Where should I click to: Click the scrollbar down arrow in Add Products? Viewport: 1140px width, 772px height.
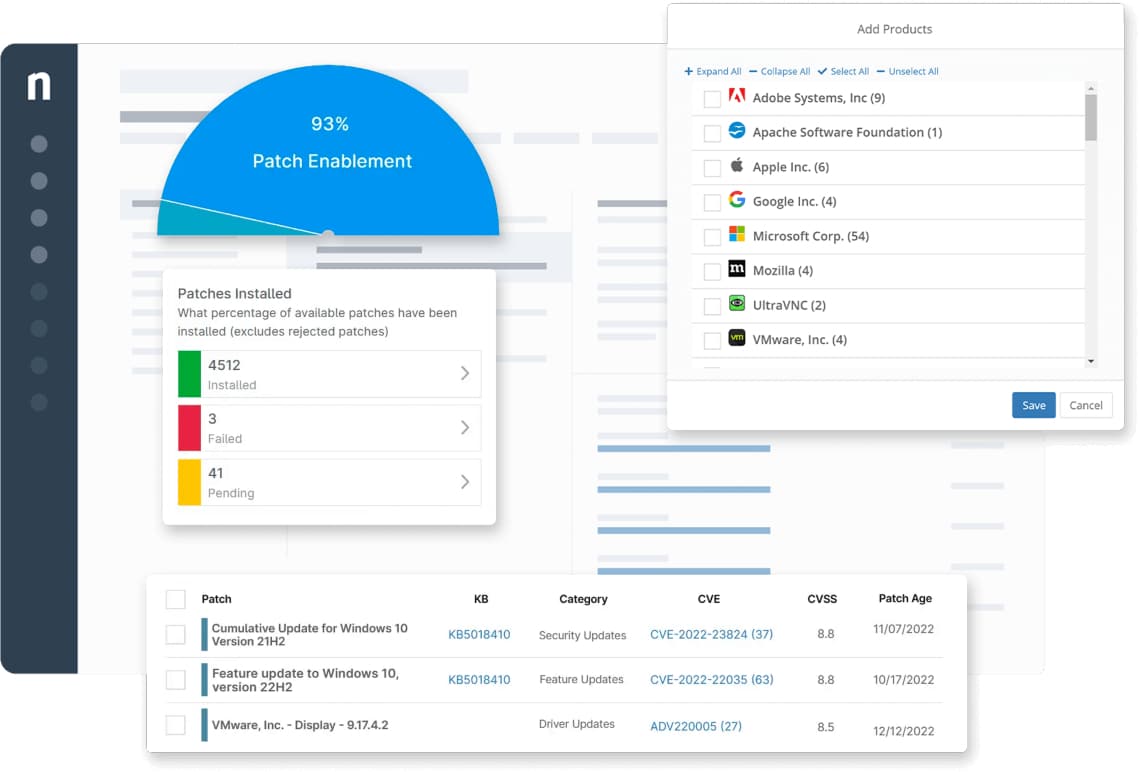1091,361
